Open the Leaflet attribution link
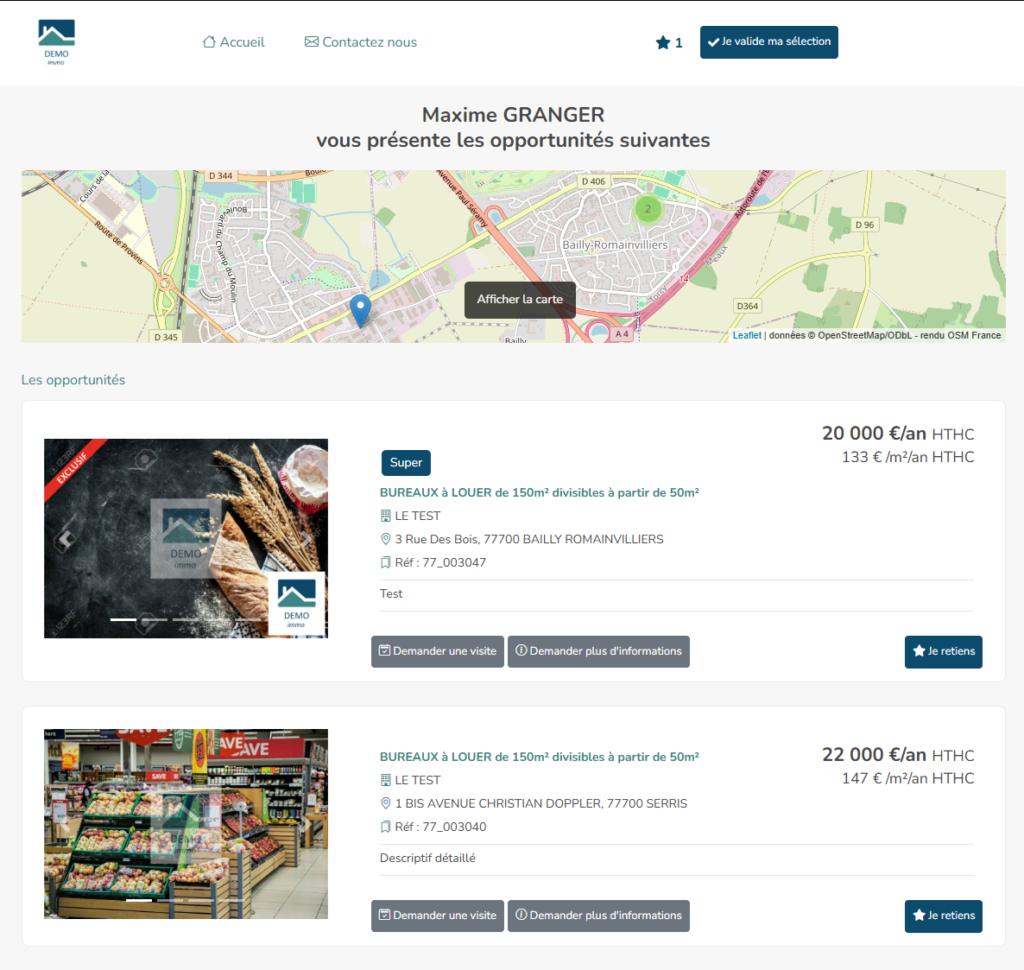Viewport: 1024px width, 970px height. pyautogui.click(x=746, y=336)
